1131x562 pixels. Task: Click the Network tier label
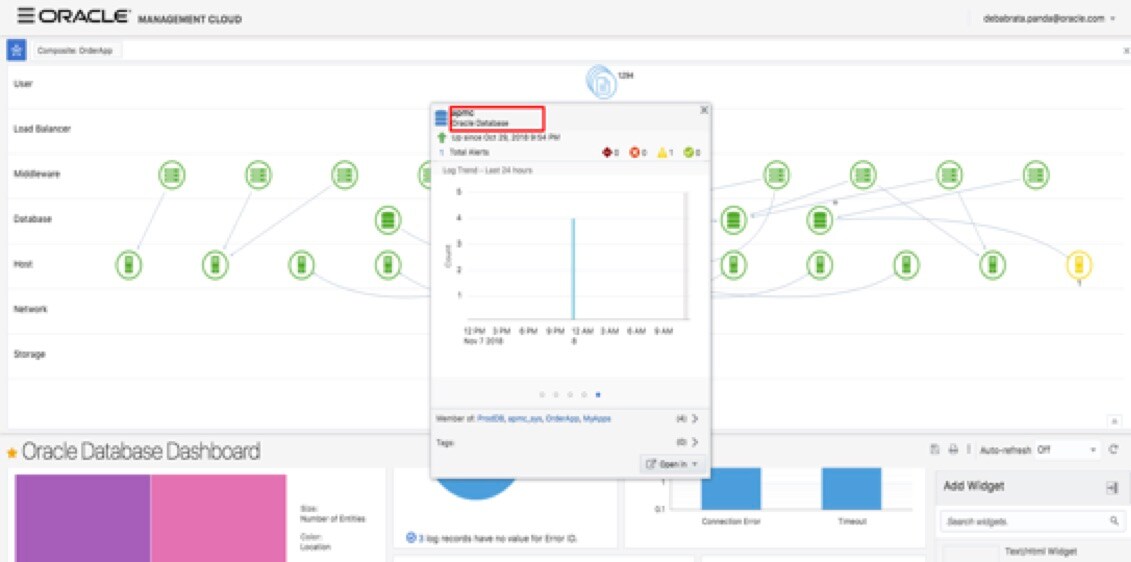(30, 309)
